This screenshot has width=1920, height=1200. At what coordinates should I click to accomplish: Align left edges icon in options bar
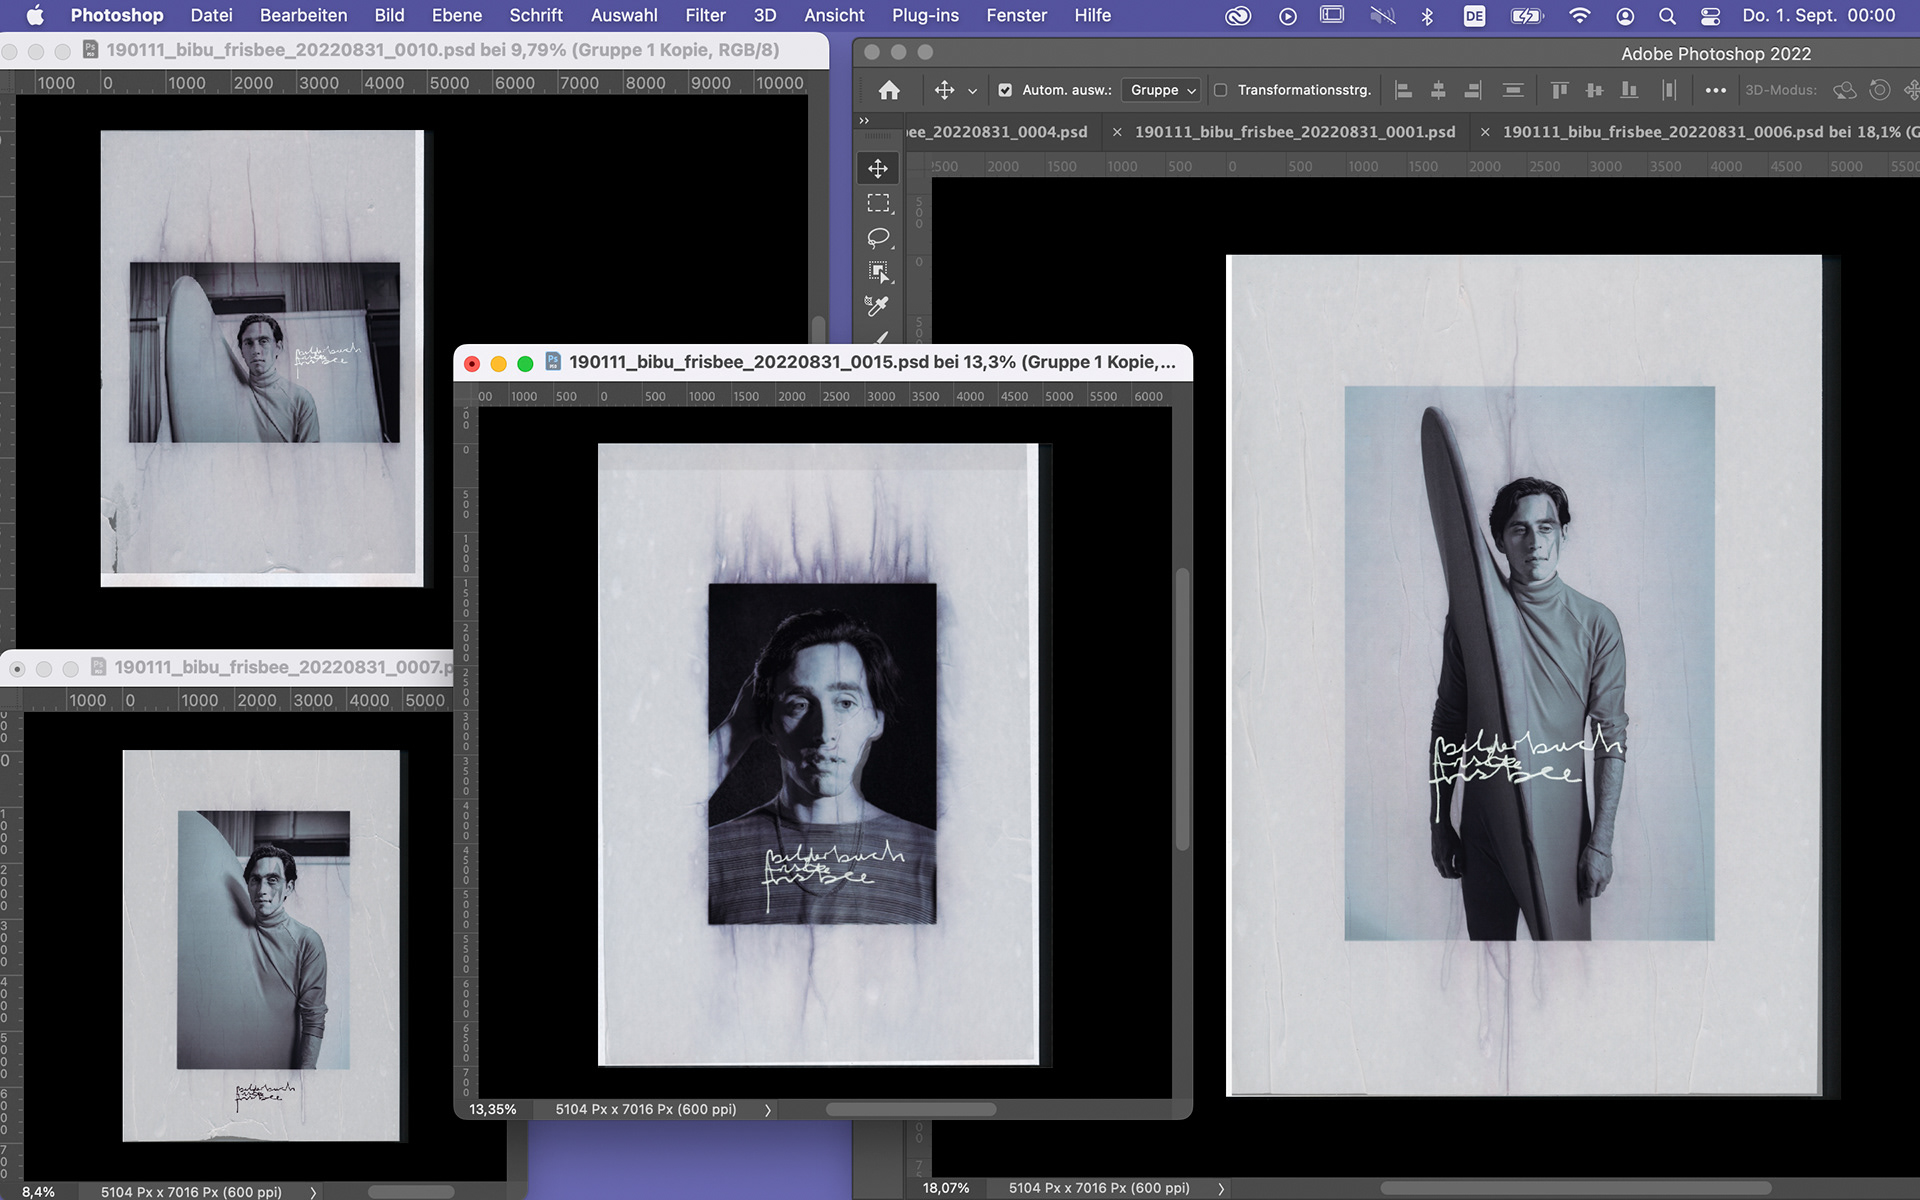click(x=1403, y=91)
